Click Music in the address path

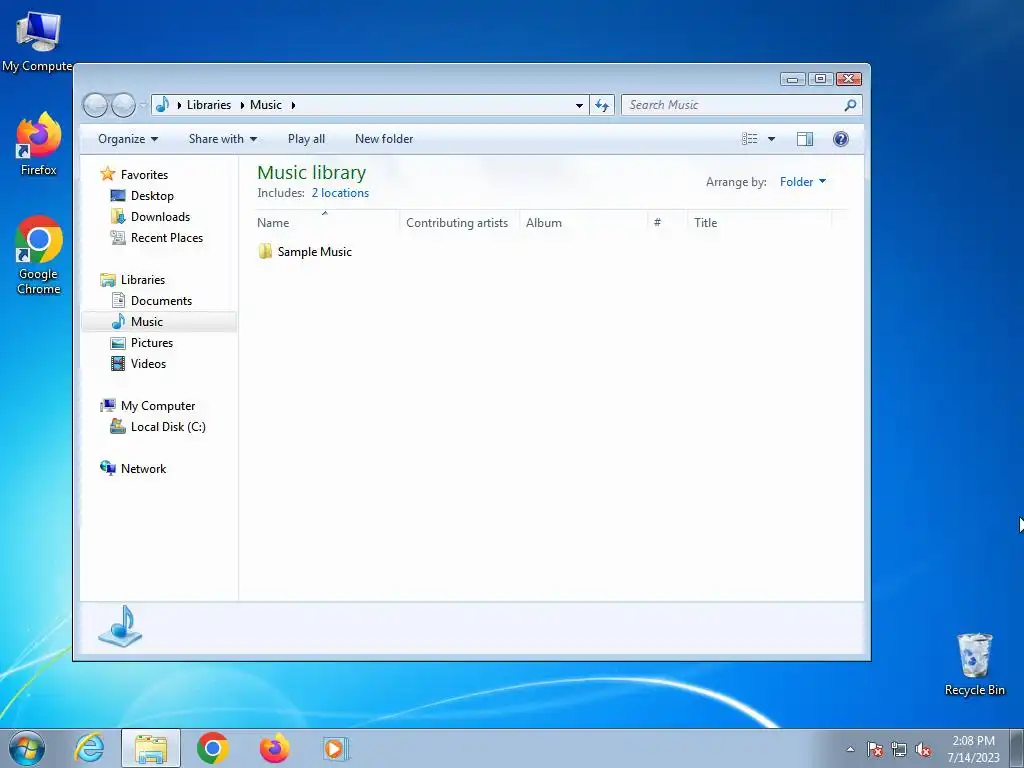click(x=266, y=105)
